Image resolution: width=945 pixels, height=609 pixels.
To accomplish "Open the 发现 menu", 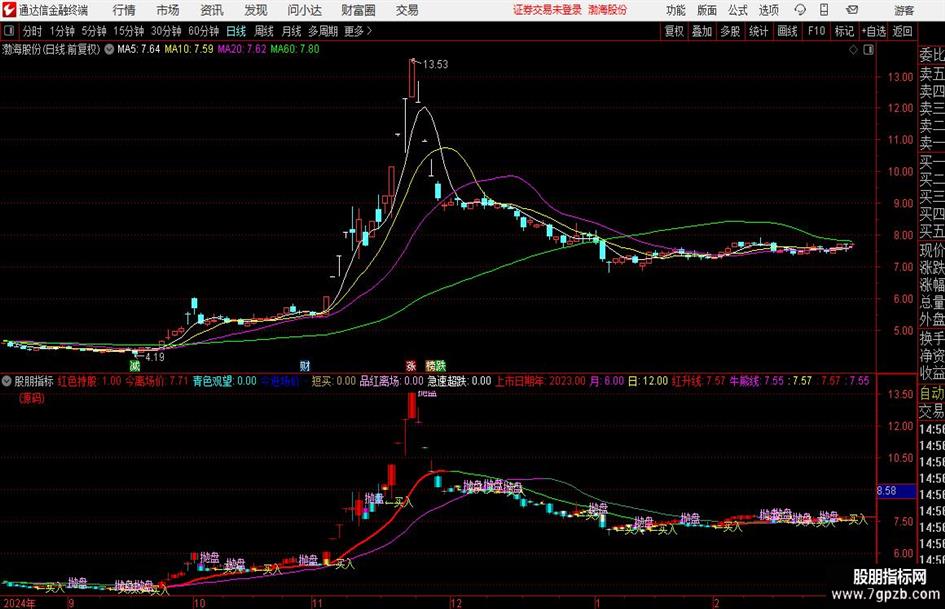I will click(256, 10).
